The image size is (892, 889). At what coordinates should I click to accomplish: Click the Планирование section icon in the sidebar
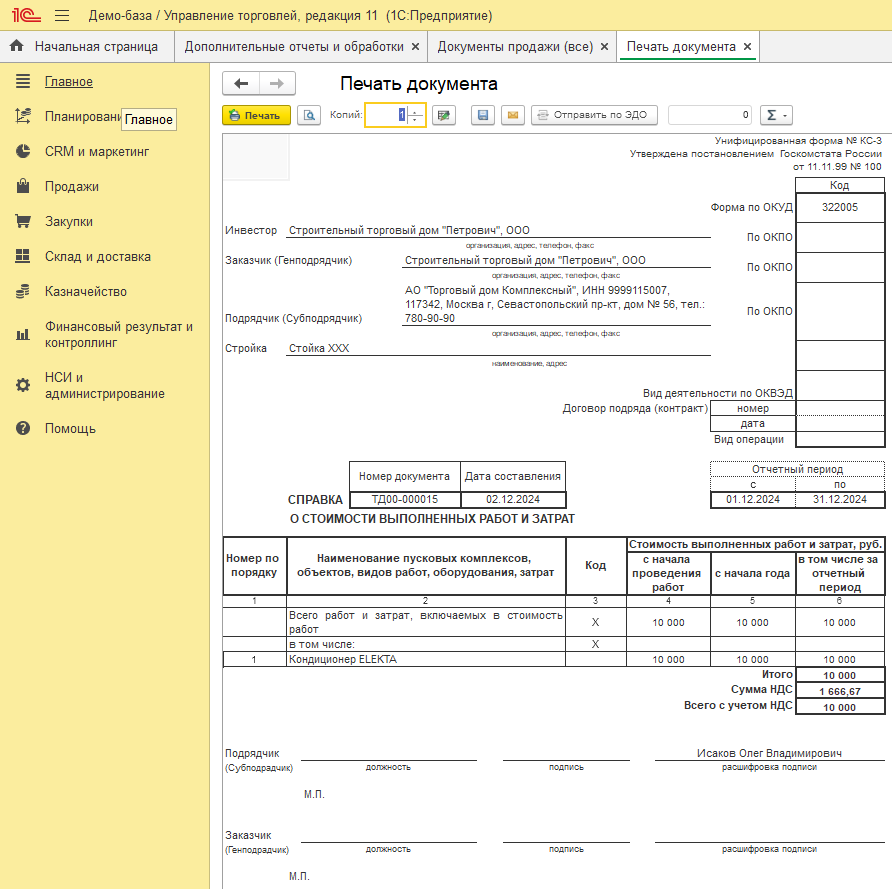click(23, 116)
